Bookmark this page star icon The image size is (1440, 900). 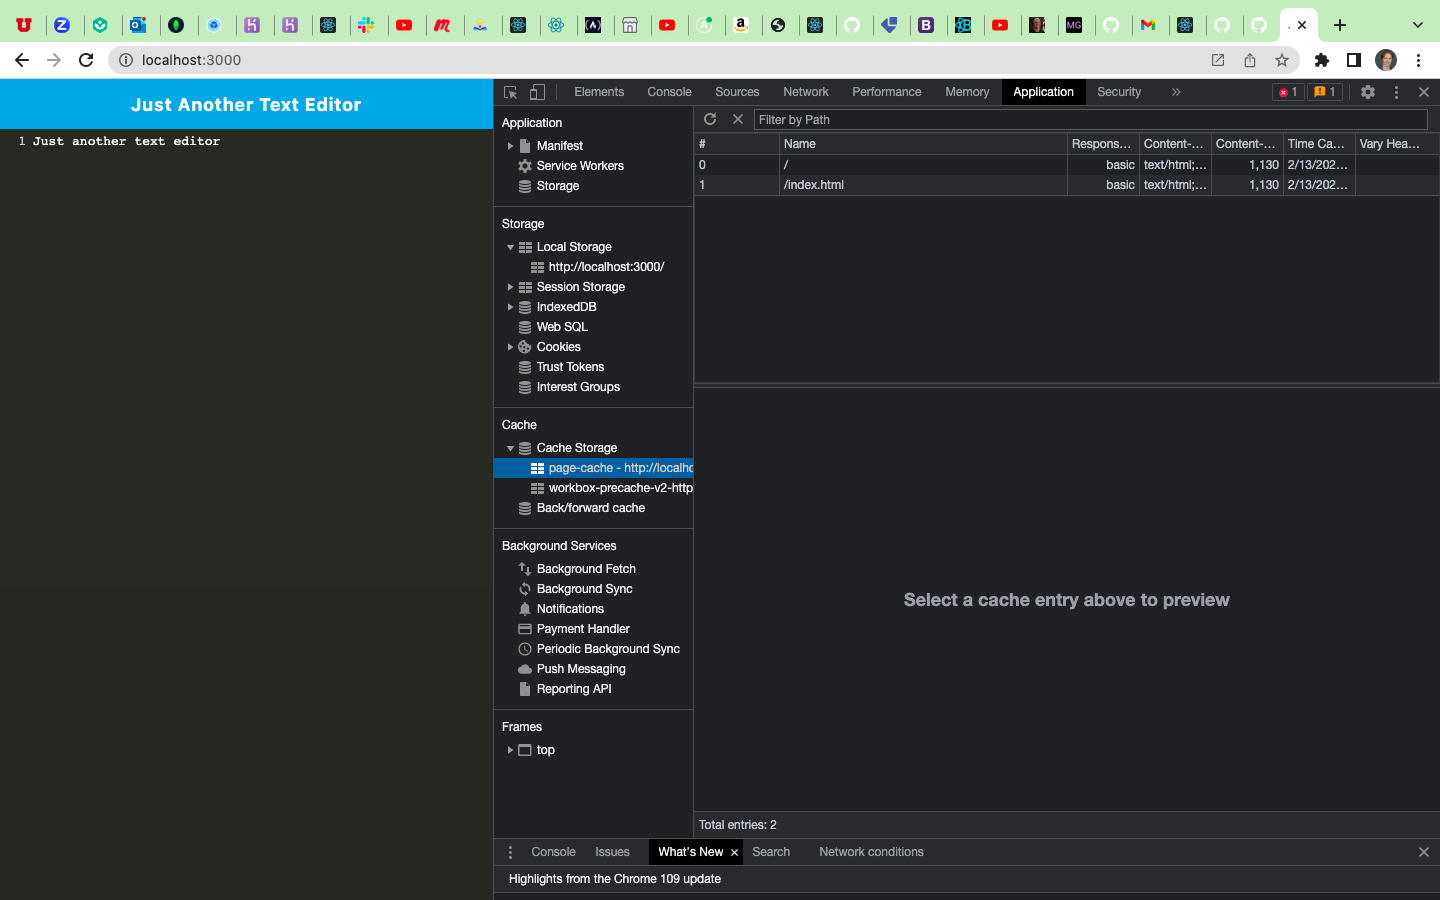point(1282,60)
